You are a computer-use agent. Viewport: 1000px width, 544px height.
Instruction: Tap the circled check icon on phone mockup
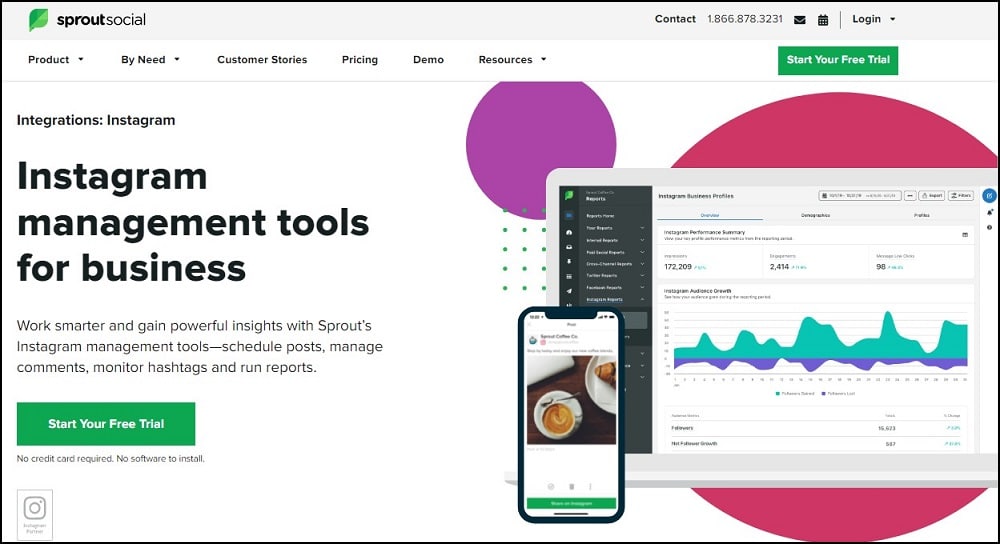[550, 487]
